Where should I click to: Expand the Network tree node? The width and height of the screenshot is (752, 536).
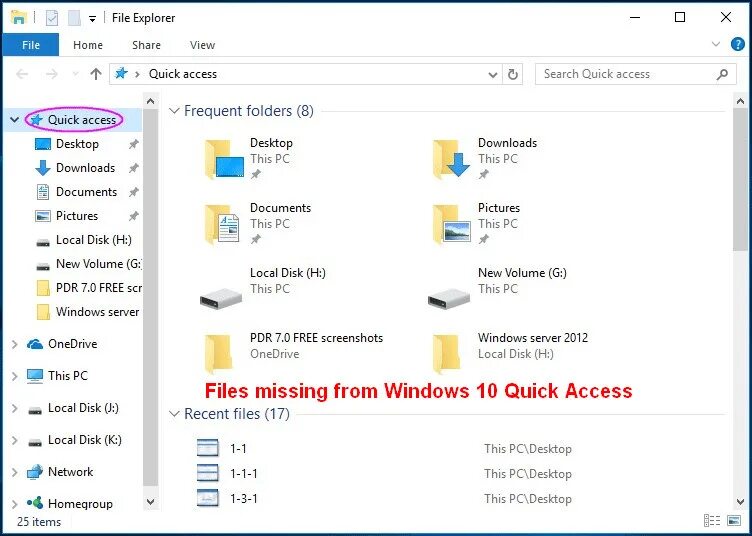14,473
